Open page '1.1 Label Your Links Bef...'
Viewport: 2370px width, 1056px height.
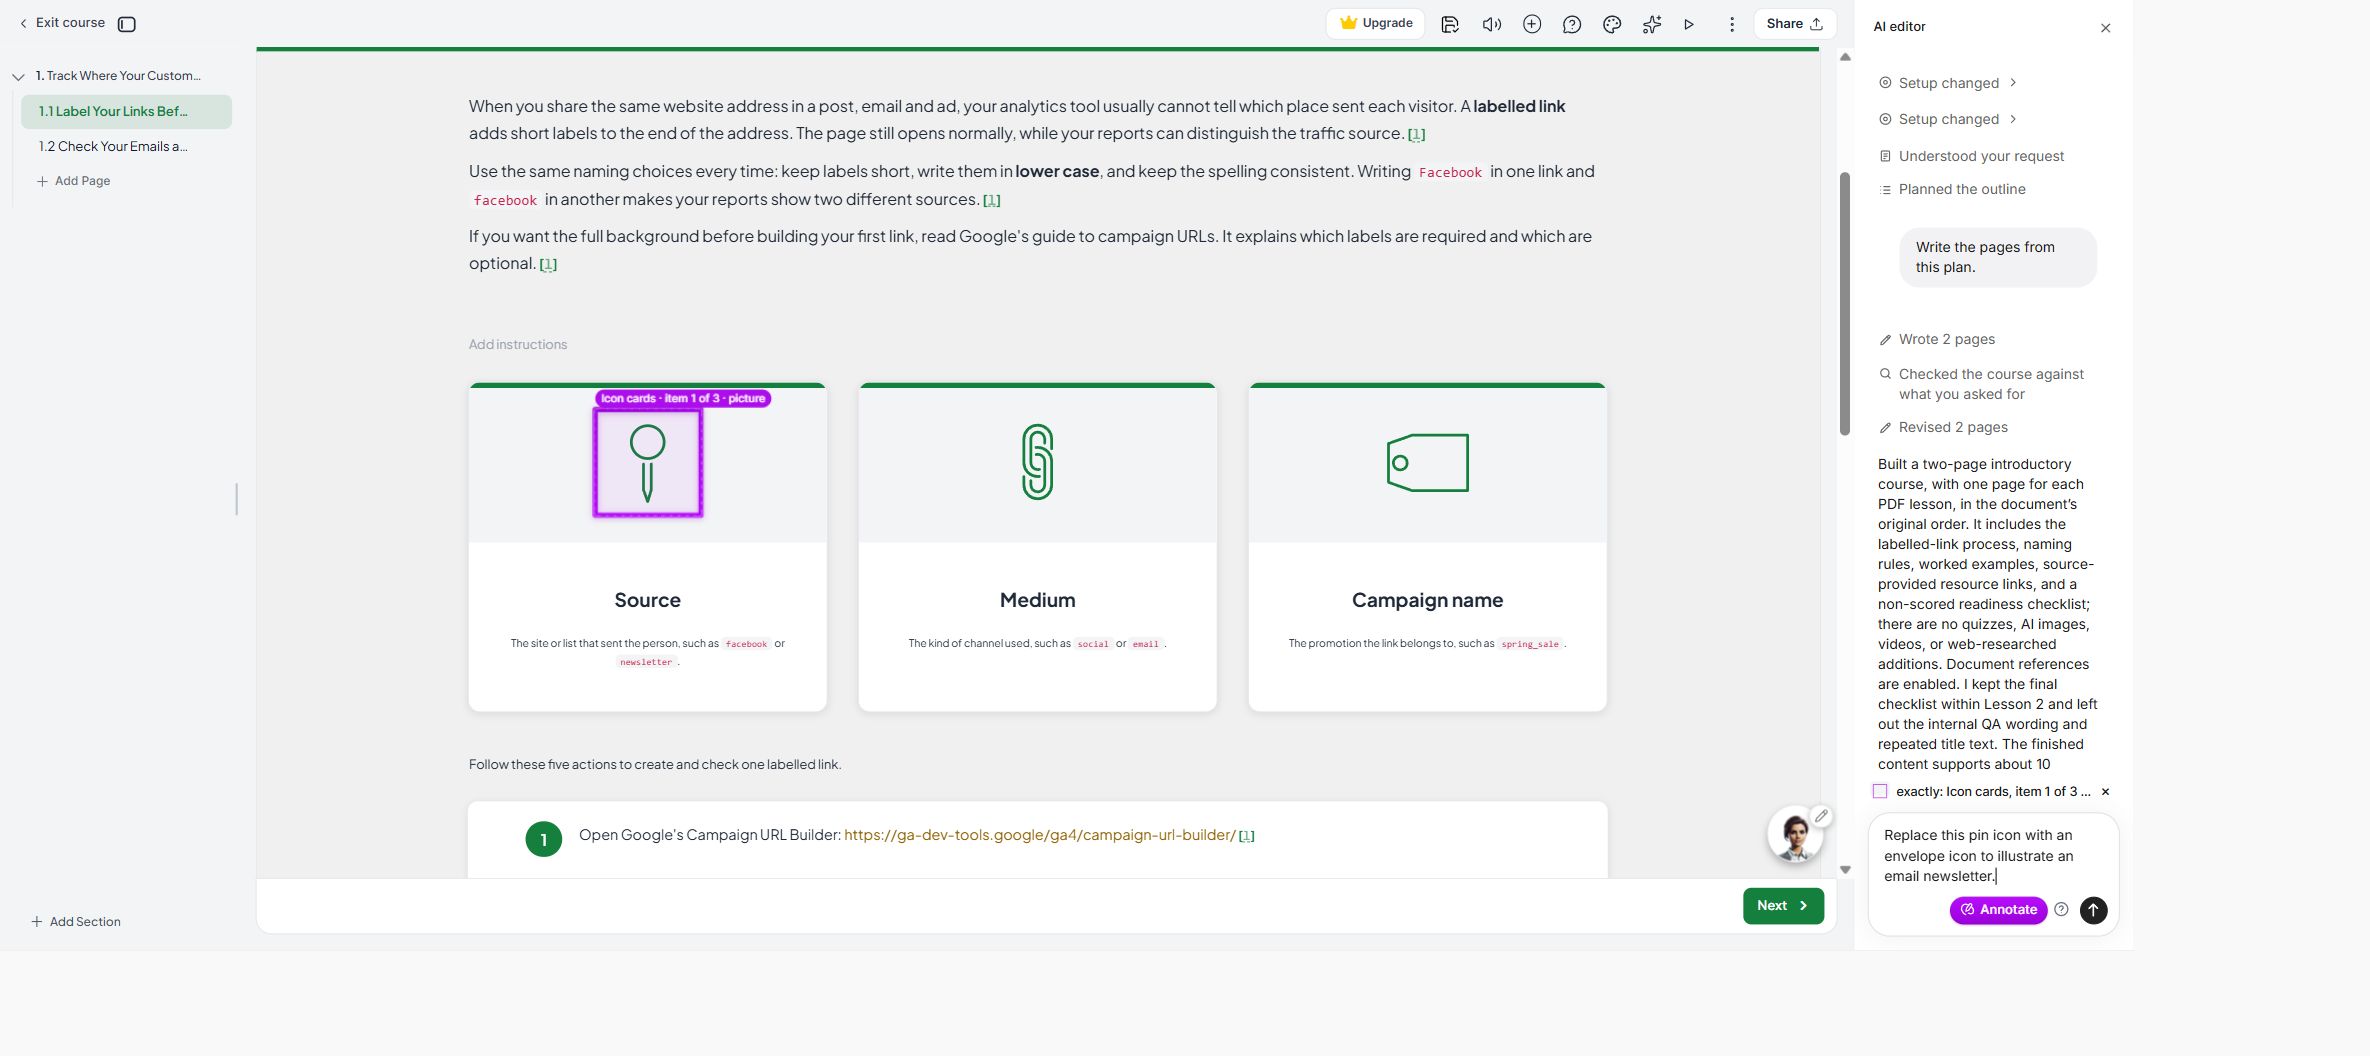pos(126,111)
